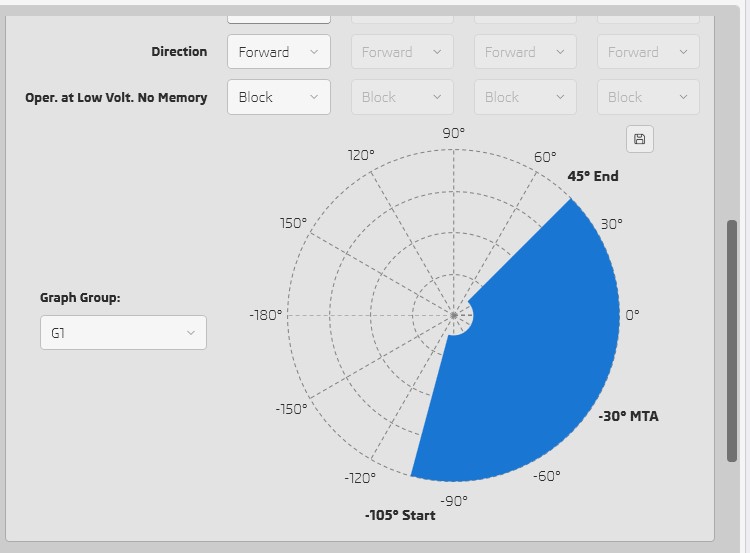Image resolution: width=750 pixels, height=553 pixels.
Task: Open the active Direction Forward dropdown
Action: tap(279, 52)
